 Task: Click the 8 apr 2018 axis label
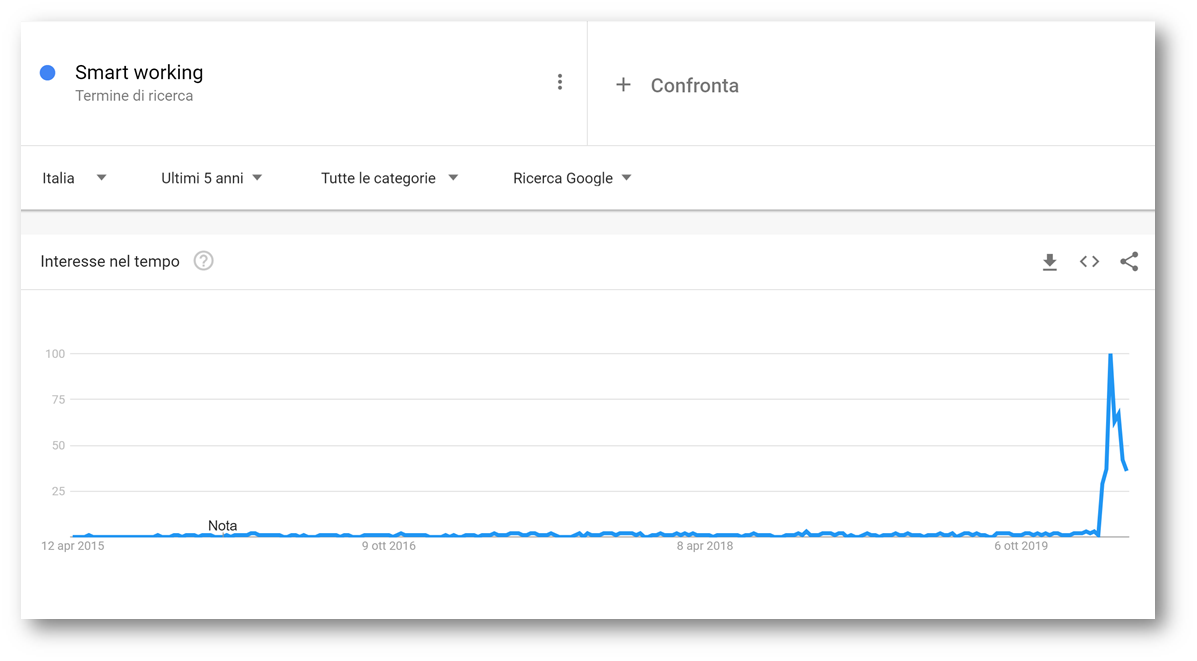point(705,546)
